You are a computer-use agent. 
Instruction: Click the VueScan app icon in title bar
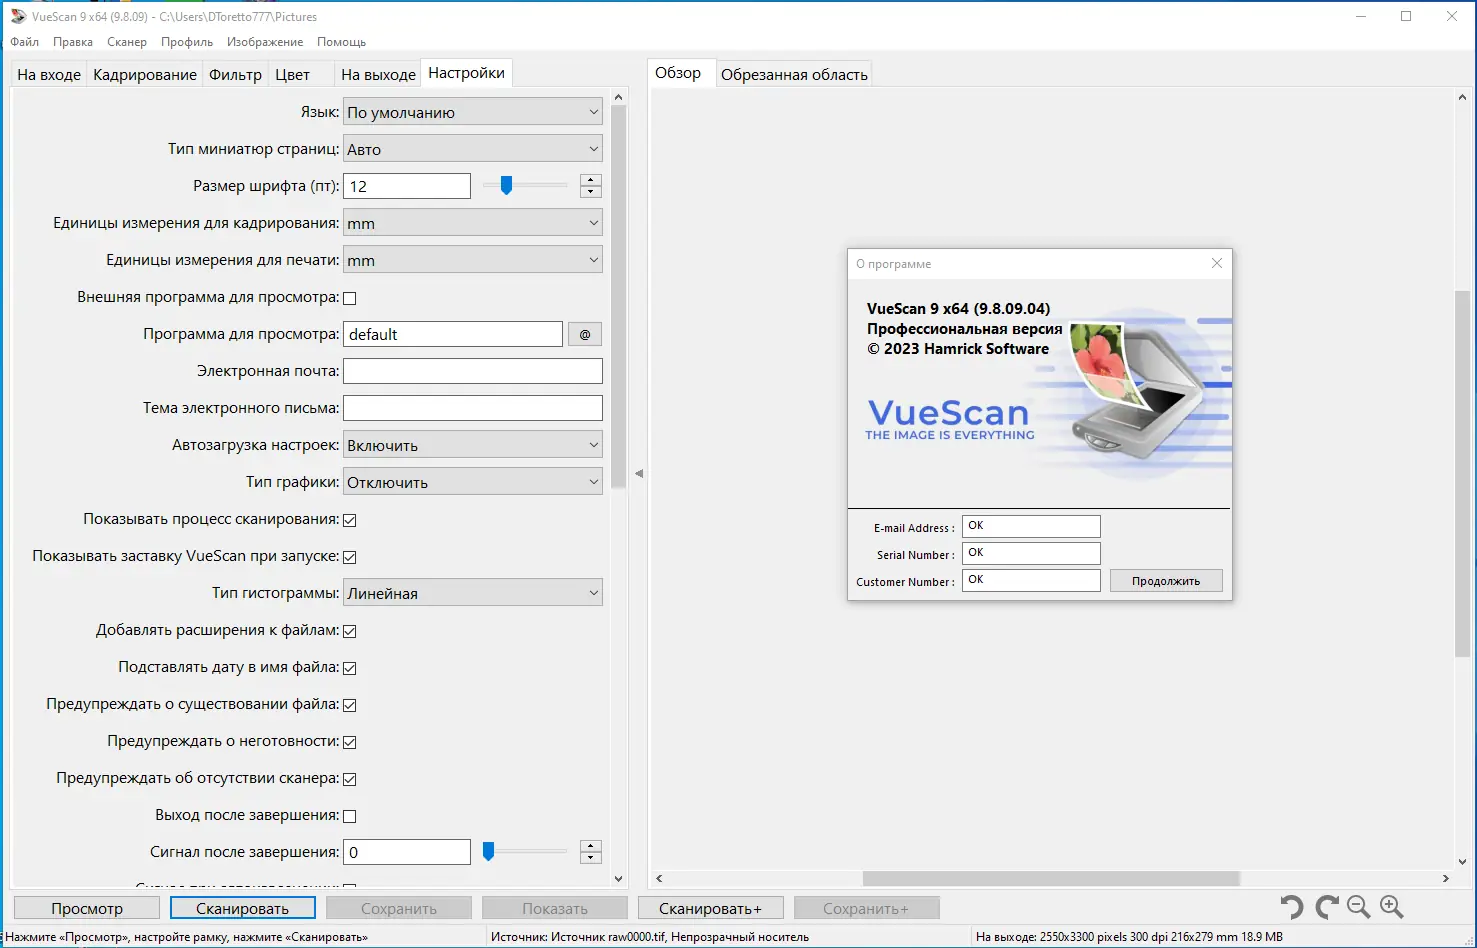[18, 17]
